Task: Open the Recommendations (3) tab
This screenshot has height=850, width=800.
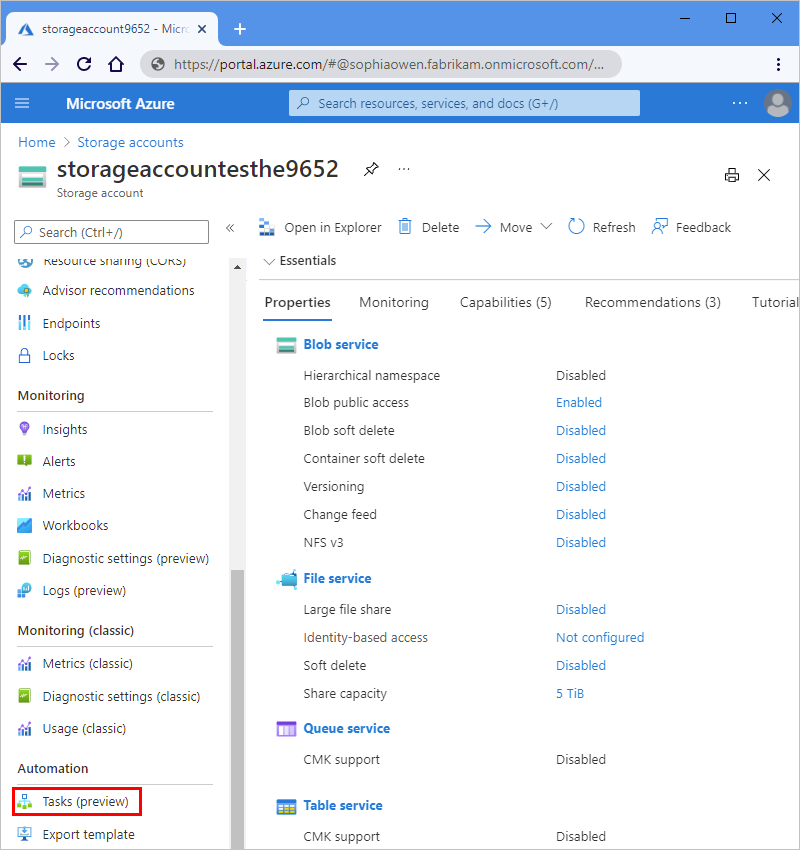Action: [x=653, y=302]
